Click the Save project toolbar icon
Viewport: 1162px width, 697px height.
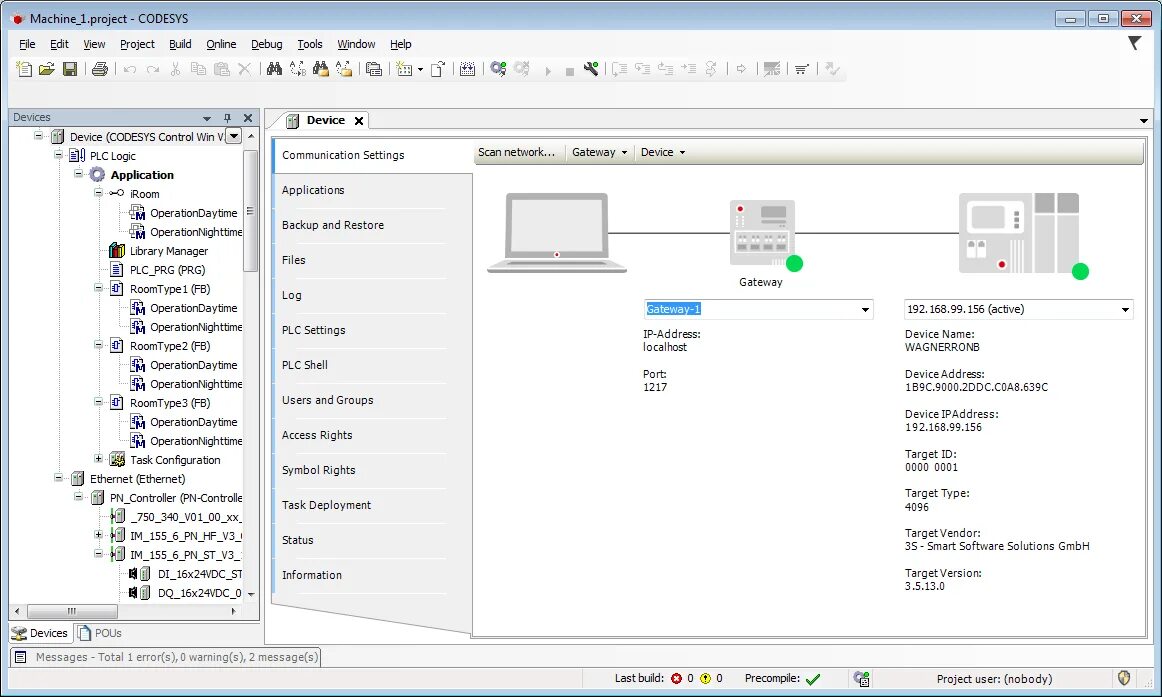(70, 69)
